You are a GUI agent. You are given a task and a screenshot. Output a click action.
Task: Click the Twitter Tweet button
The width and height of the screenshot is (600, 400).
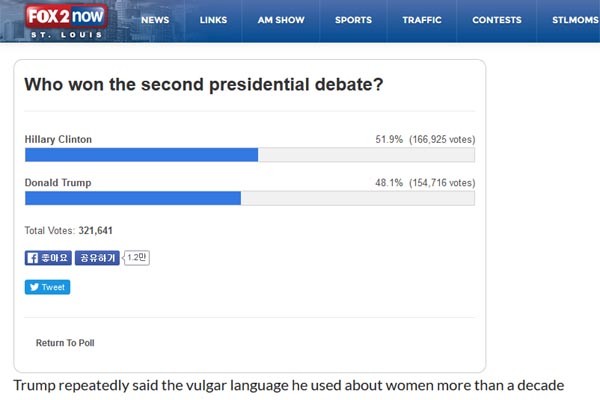click(x=47, y=287)
